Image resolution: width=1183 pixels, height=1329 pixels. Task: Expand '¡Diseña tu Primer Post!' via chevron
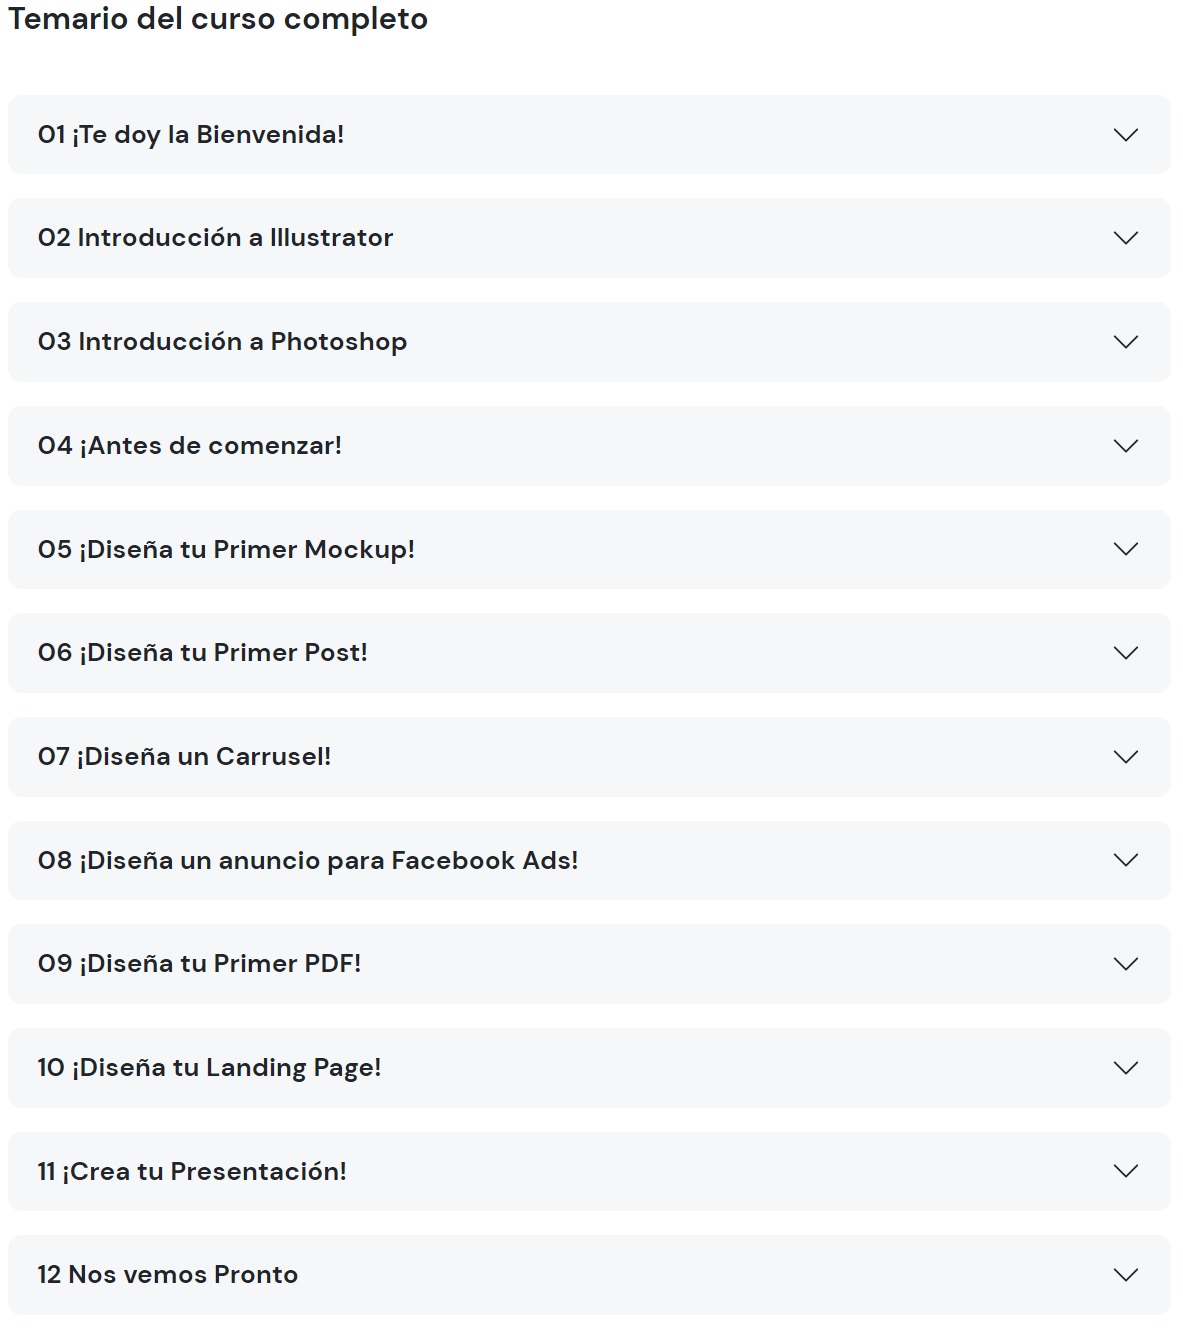coord(1126,653)
